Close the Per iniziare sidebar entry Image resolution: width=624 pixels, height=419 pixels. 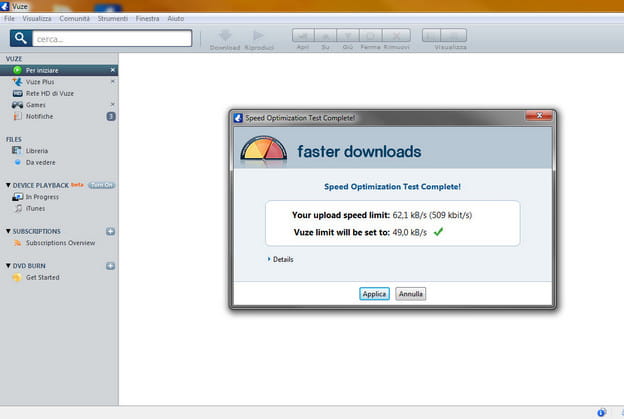(x=112, y=70)
